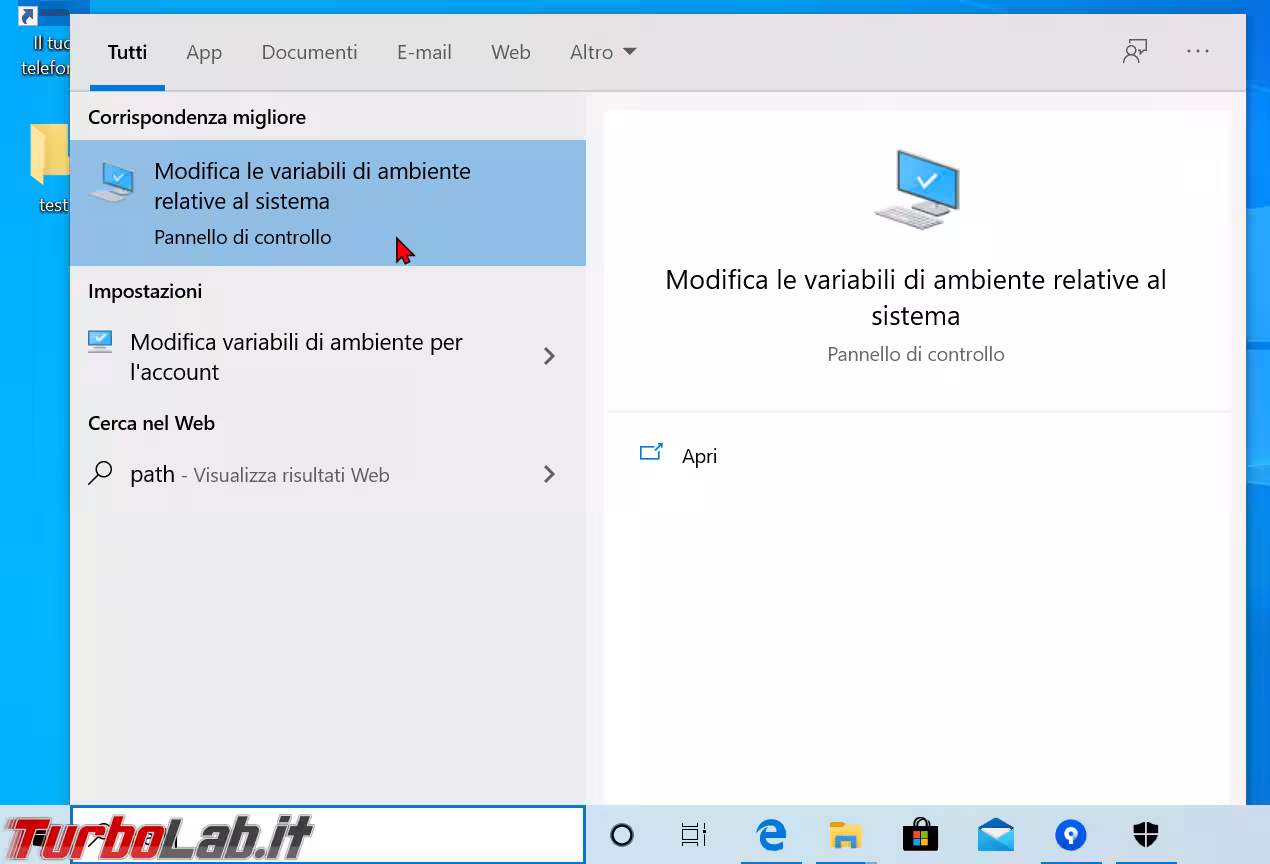Expand arrow for account environment variables result
The image size is (1270, 864).
(x=549, y=356)
